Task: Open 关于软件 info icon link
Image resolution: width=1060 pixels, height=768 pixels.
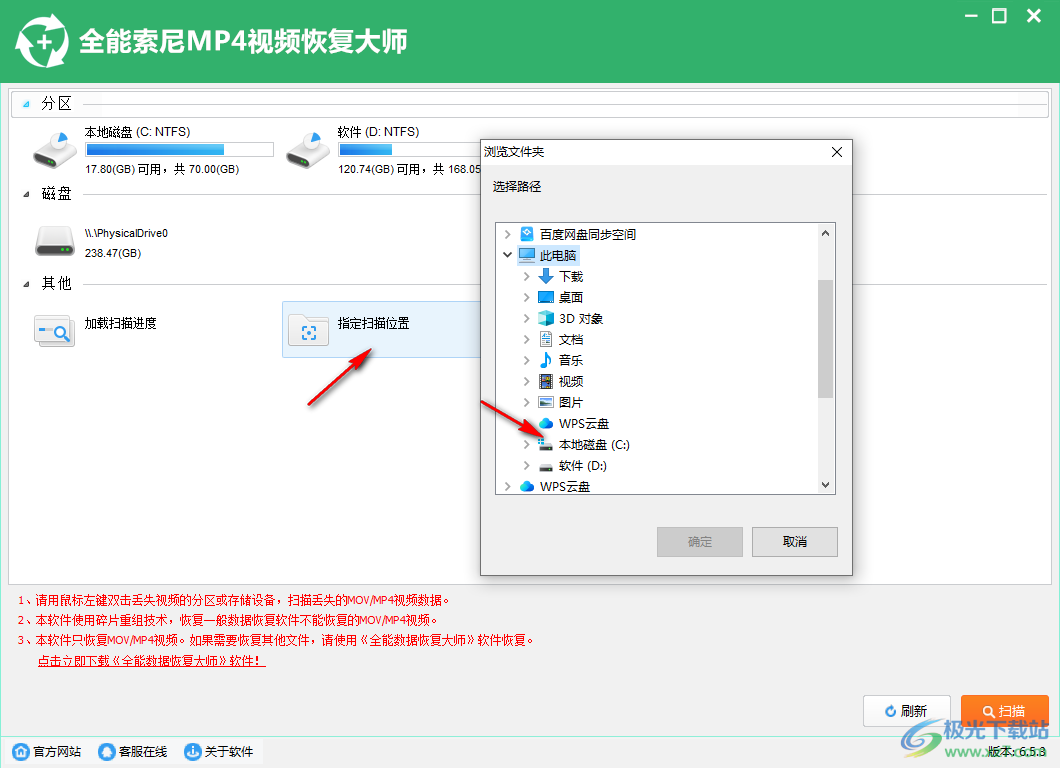Action: click(x=193, y=751)
